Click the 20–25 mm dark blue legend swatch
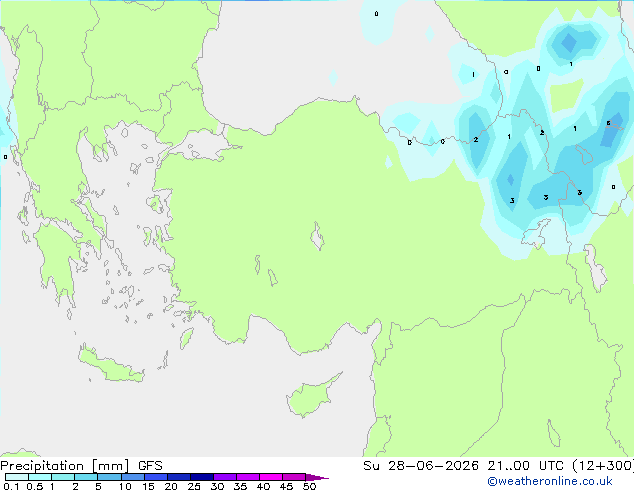 (179, 477)
